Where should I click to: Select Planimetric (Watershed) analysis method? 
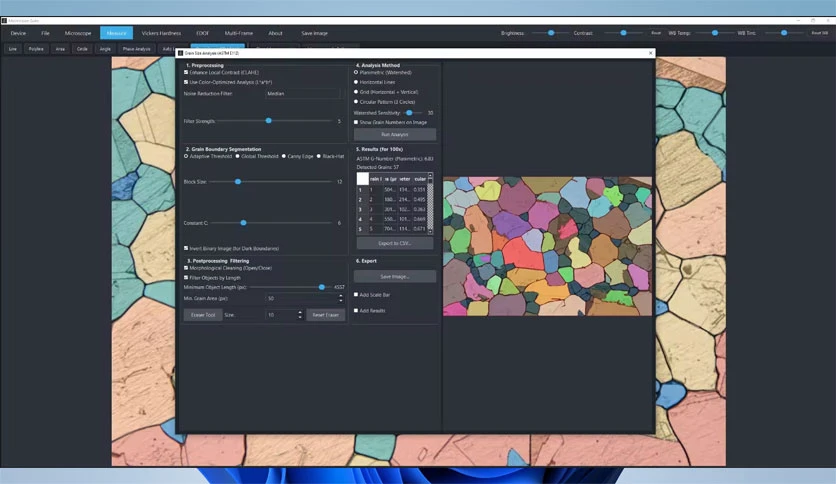click(356, 72)
